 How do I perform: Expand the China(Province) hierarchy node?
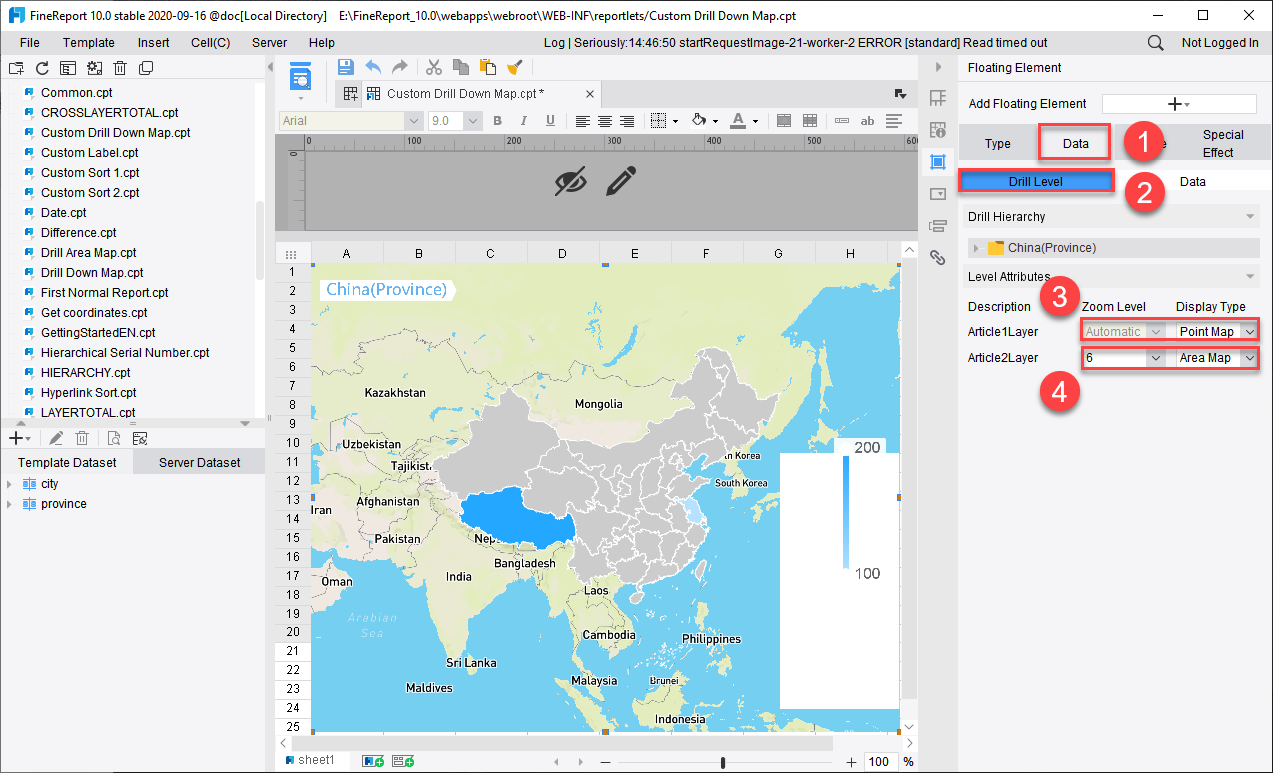pyautogui.click(x=976, y=248)
